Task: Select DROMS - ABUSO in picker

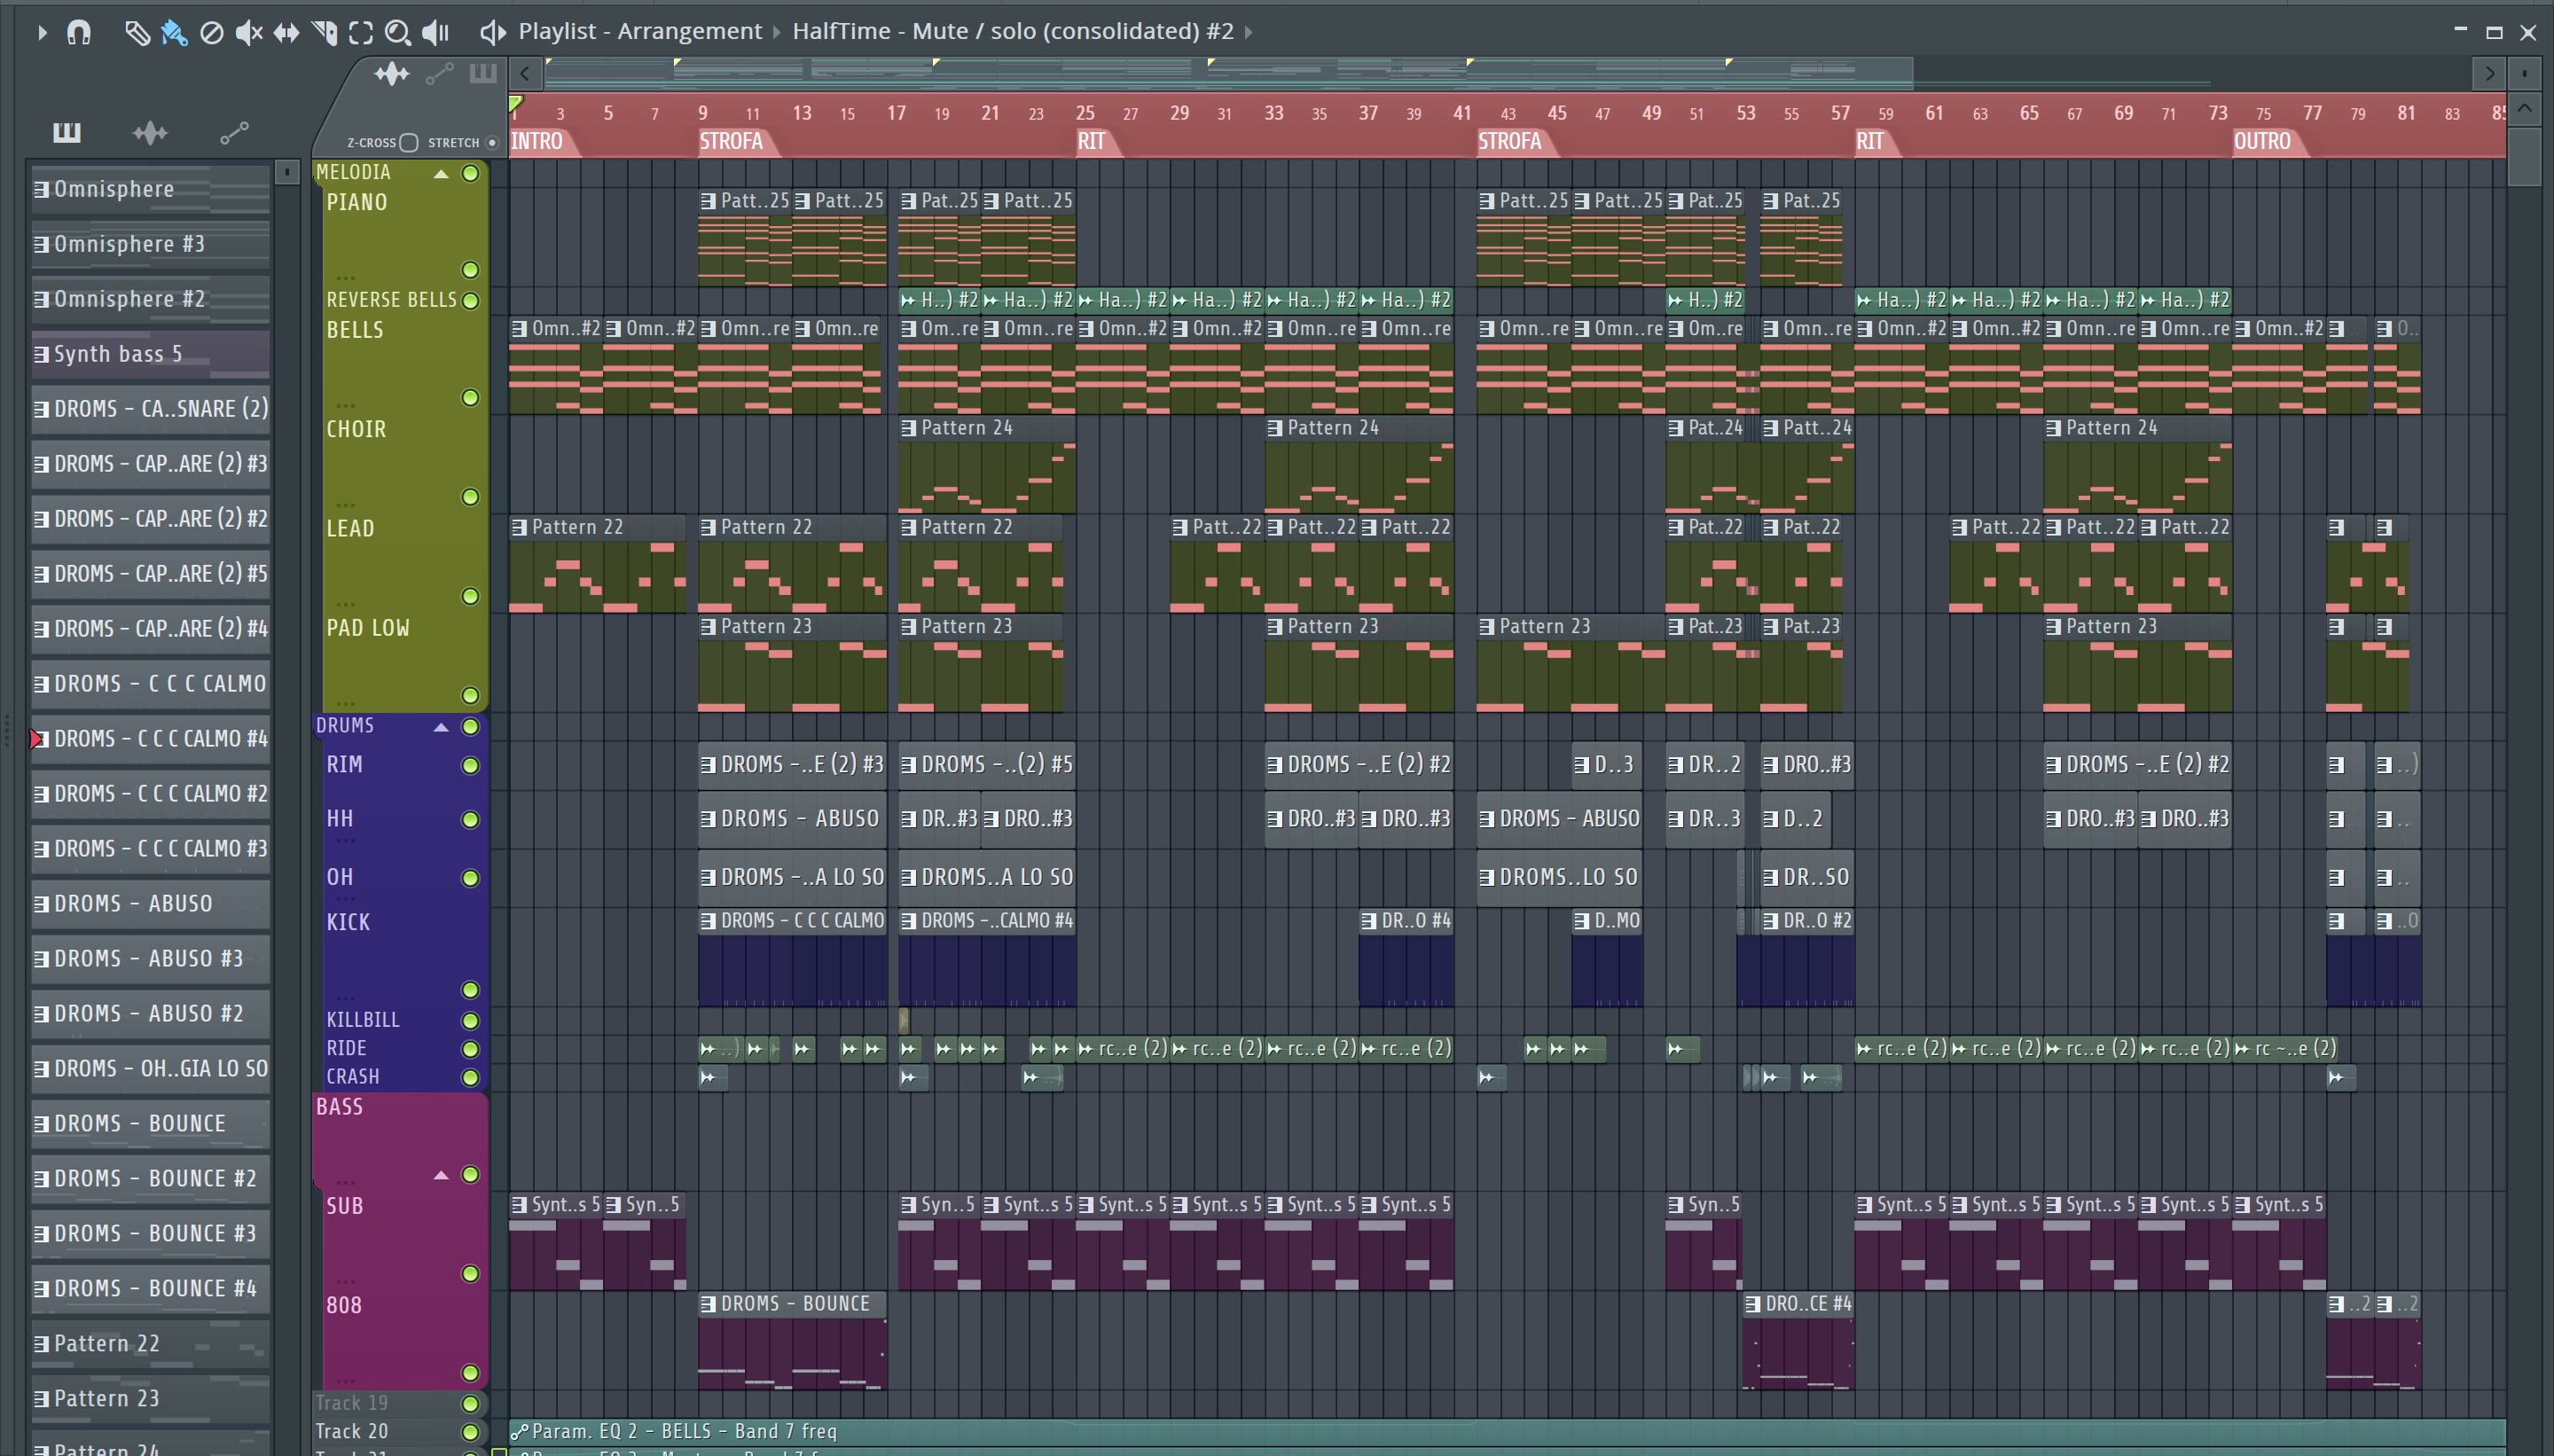Action: pyautogui.click(x=150, y=904)
